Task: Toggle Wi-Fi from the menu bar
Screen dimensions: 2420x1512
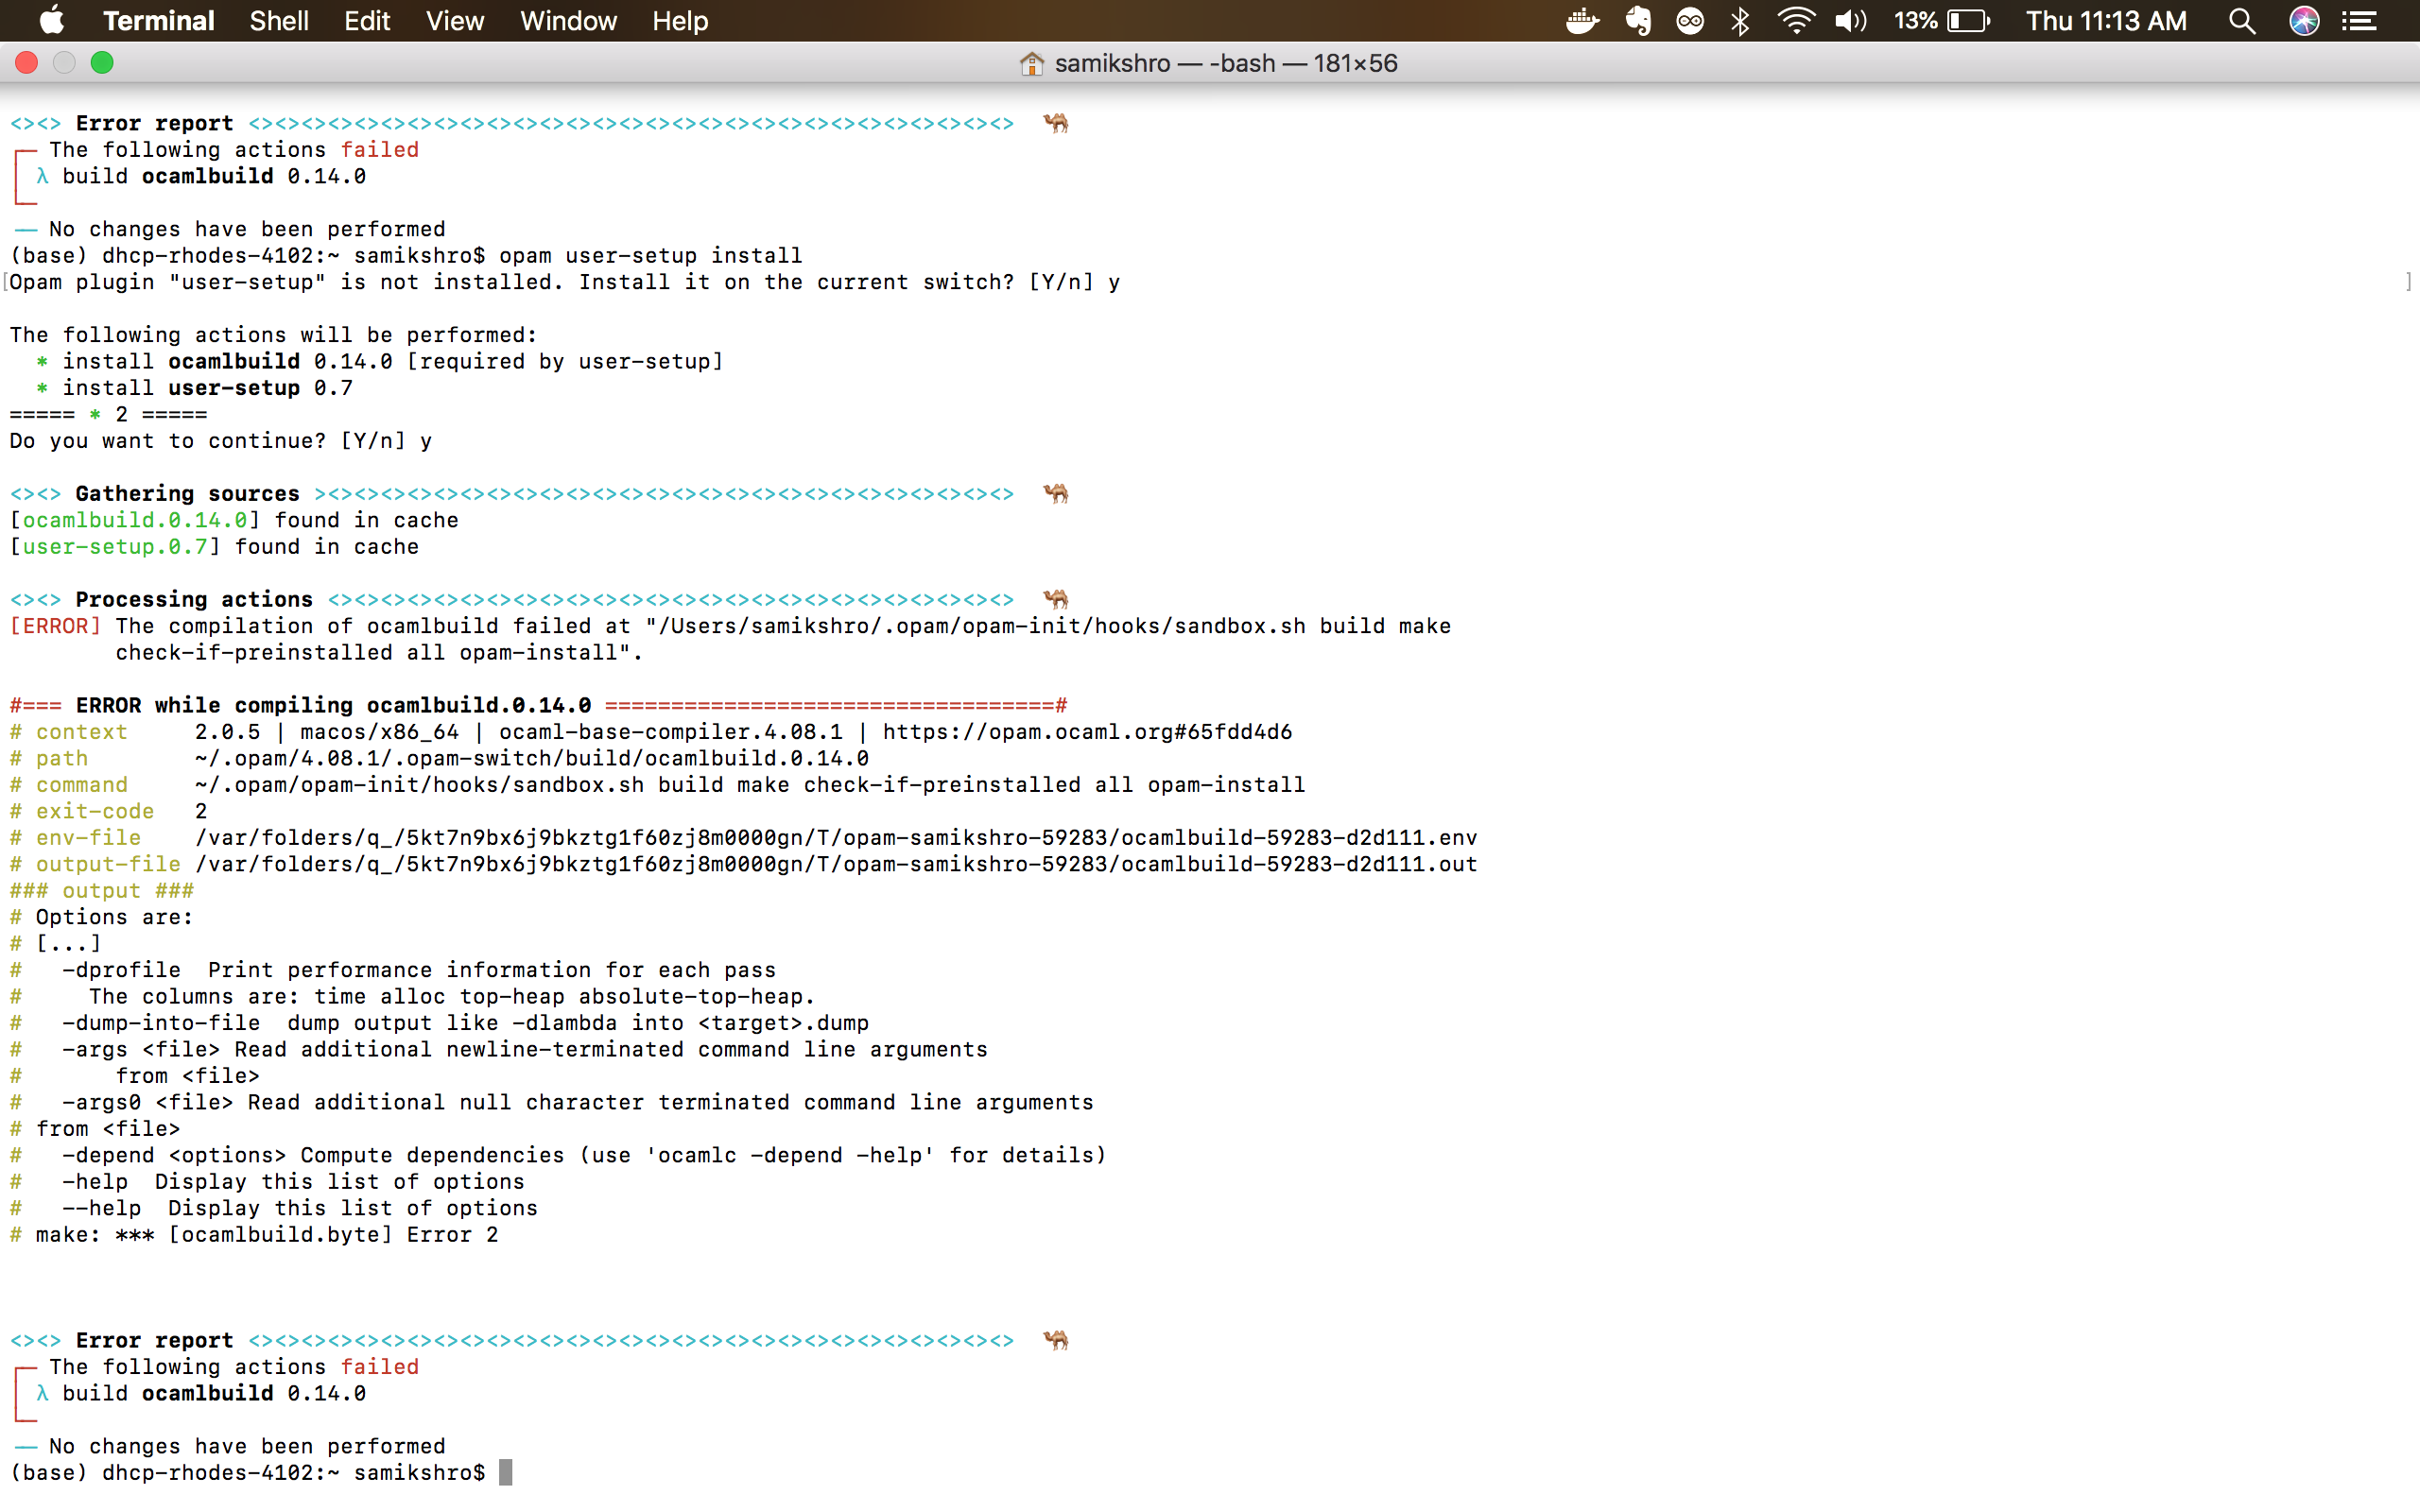Action: [1796, 21]
